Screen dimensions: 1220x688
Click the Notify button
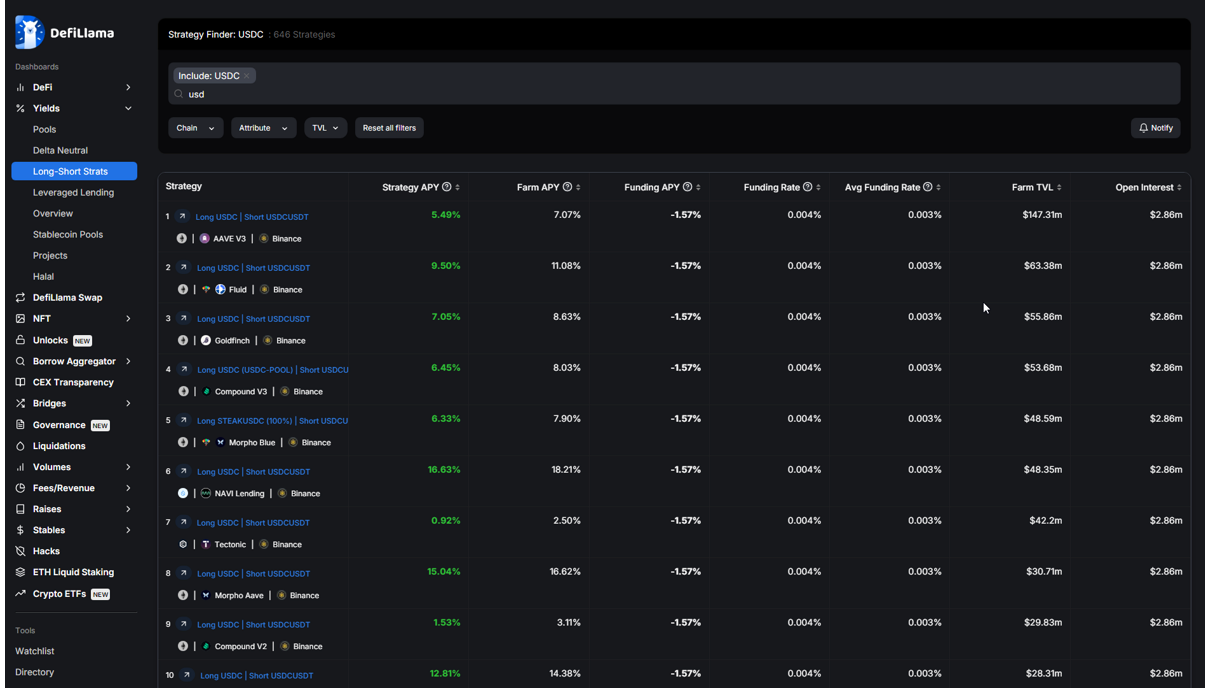pos(1155,128)
